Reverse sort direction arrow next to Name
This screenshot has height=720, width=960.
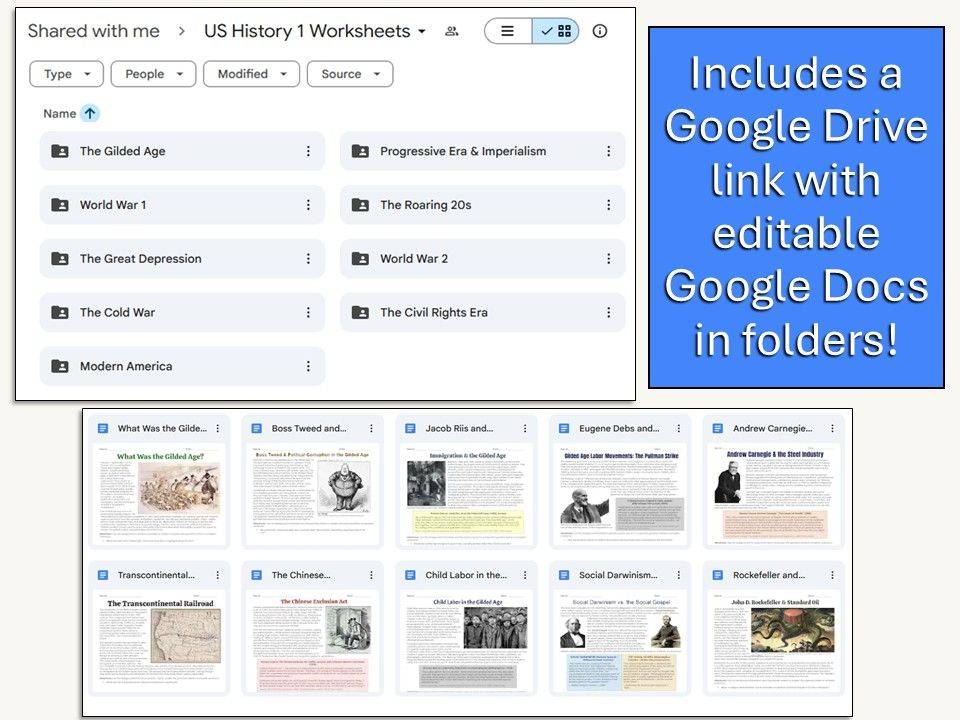90,113
